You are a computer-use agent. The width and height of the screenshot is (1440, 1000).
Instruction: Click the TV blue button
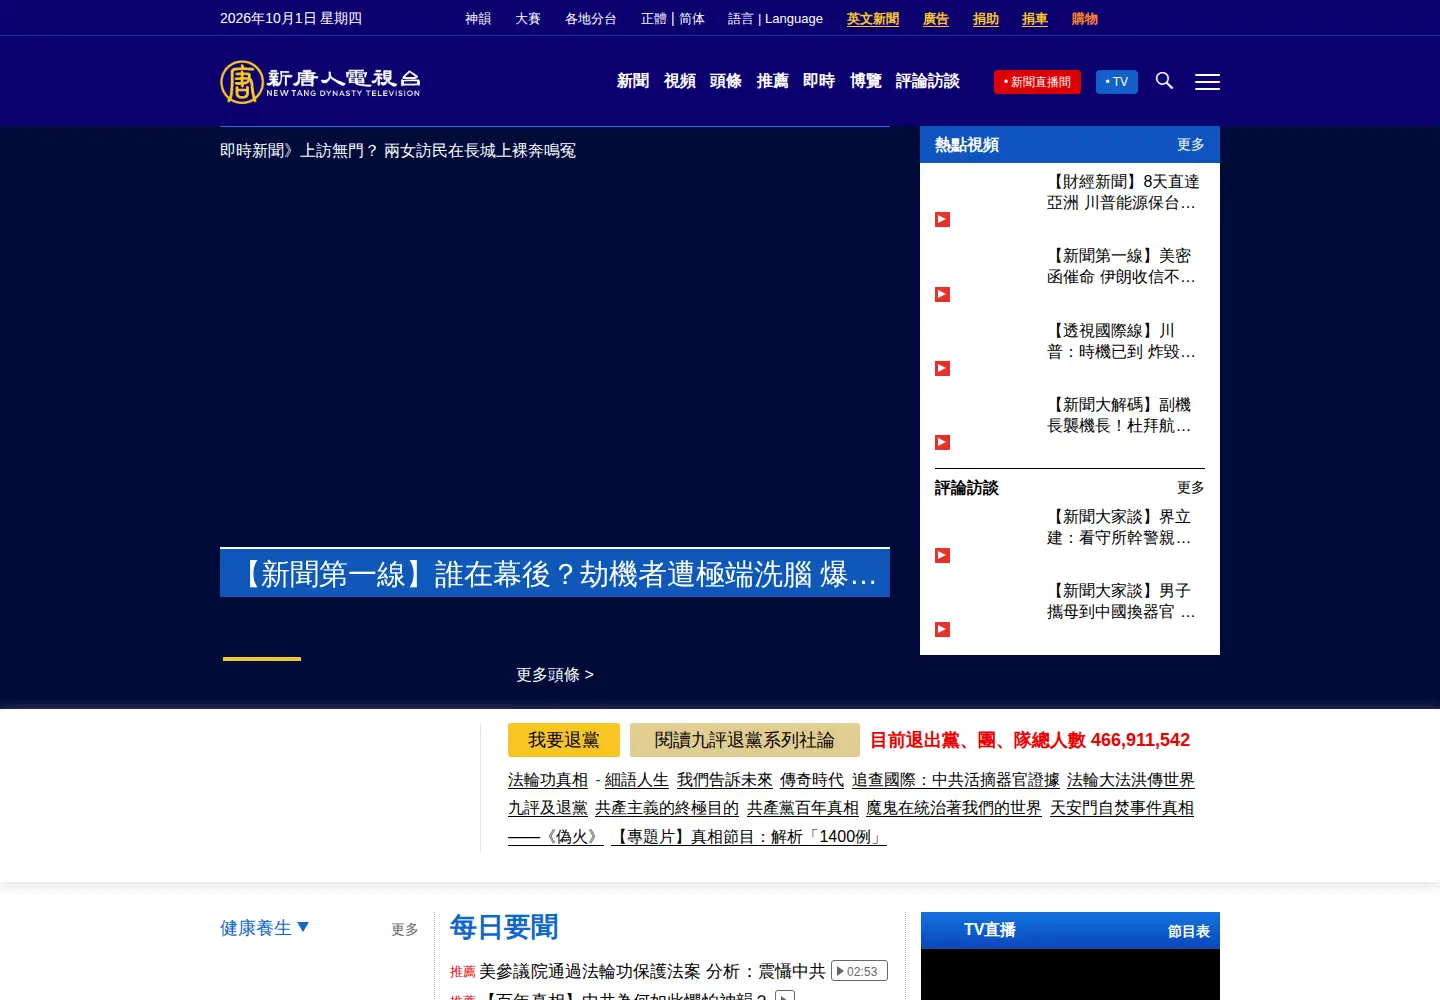pos(1117,82)
